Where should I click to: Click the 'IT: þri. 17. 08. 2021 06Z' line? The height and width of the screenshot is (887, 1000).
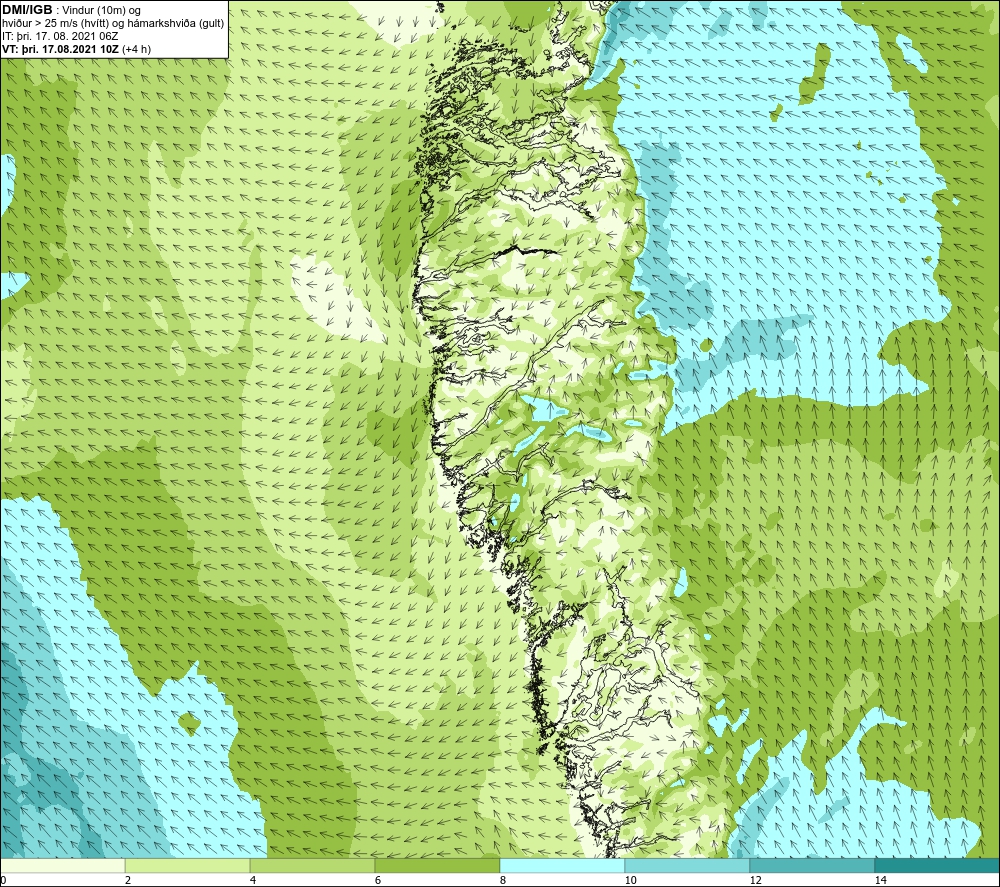[x=60, y=36]
